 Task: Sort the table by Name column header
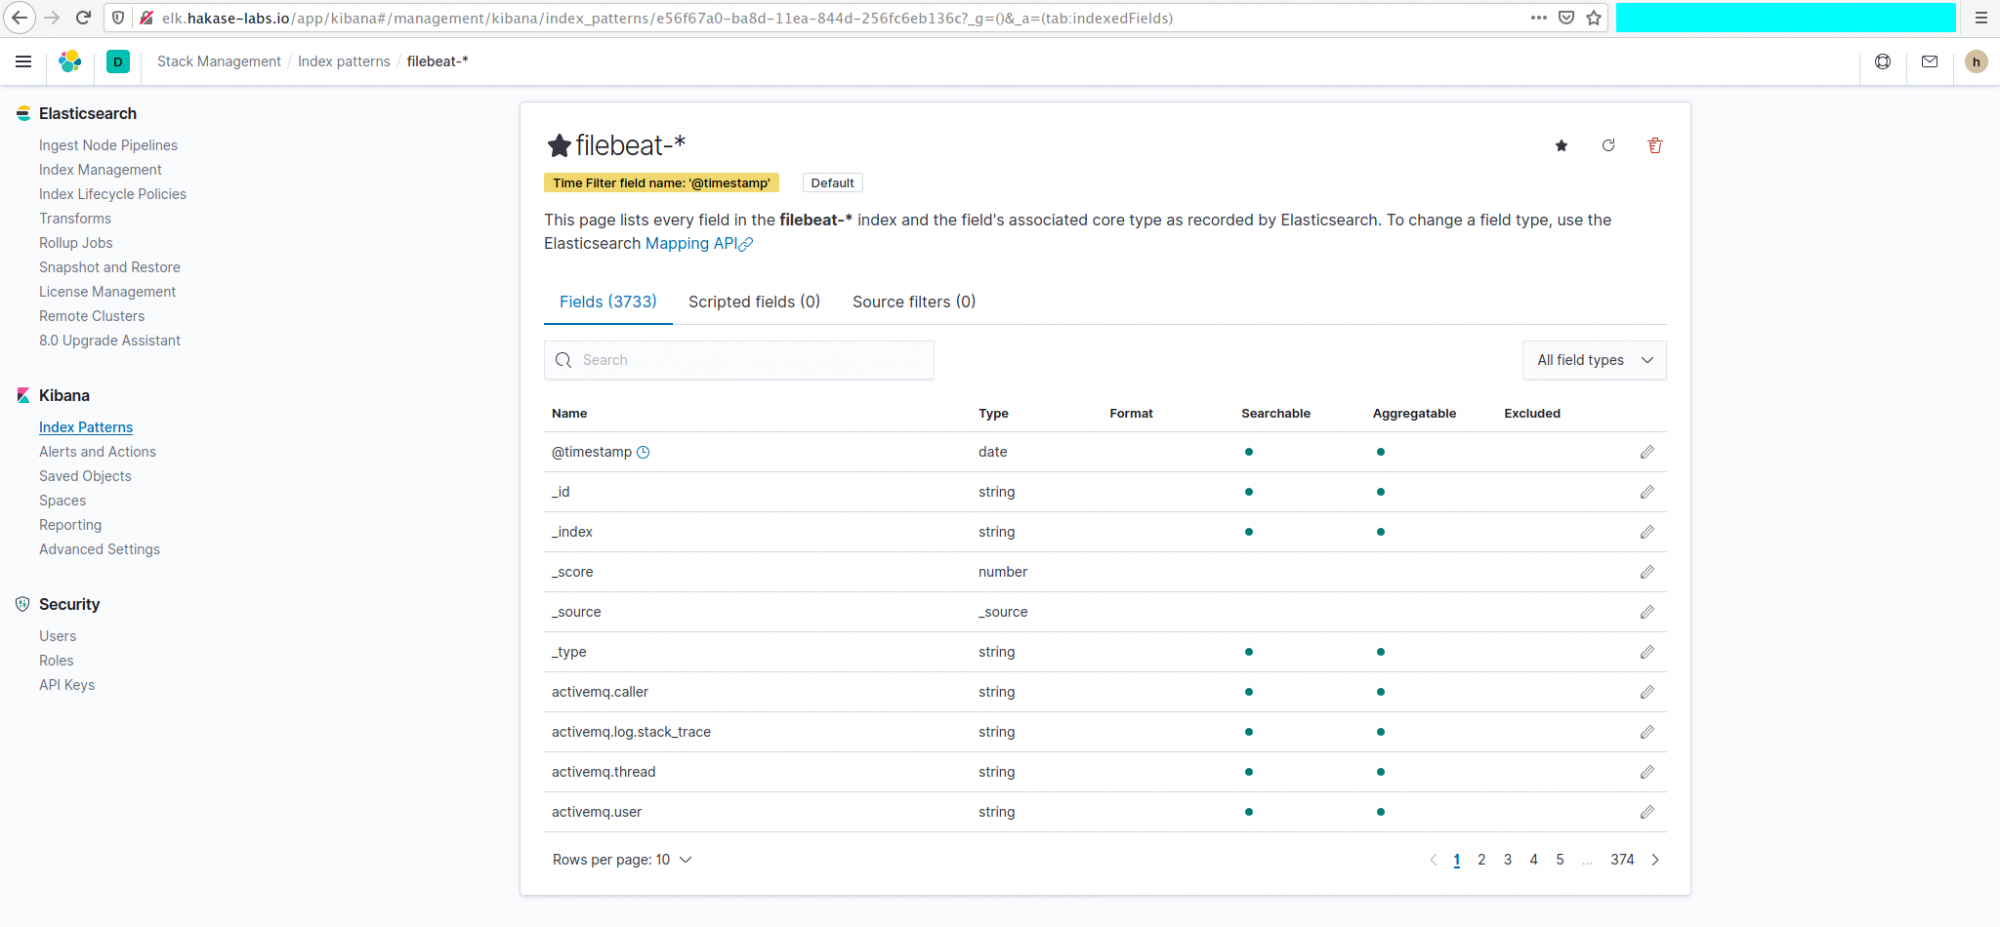569,414
